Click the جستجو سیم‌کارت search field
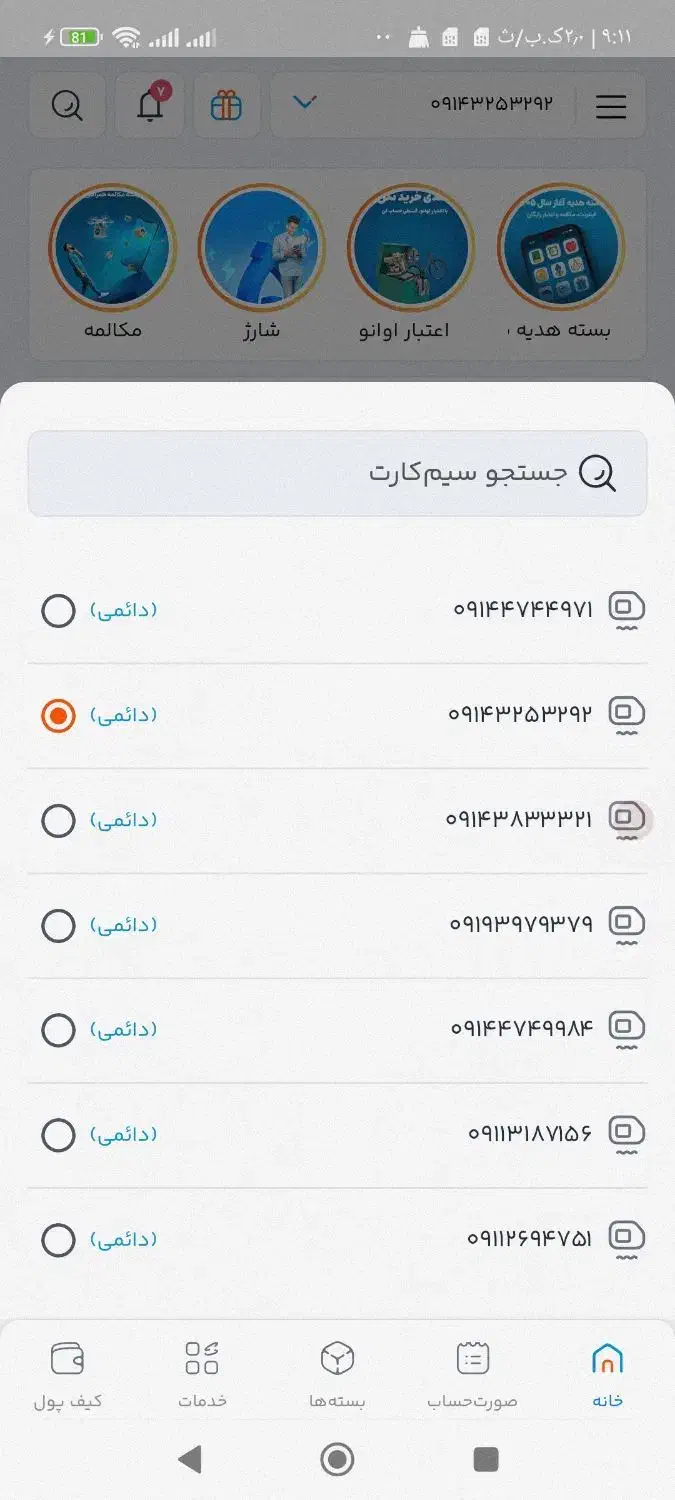The image size is (675, 1500). click(x=337, y=473)
